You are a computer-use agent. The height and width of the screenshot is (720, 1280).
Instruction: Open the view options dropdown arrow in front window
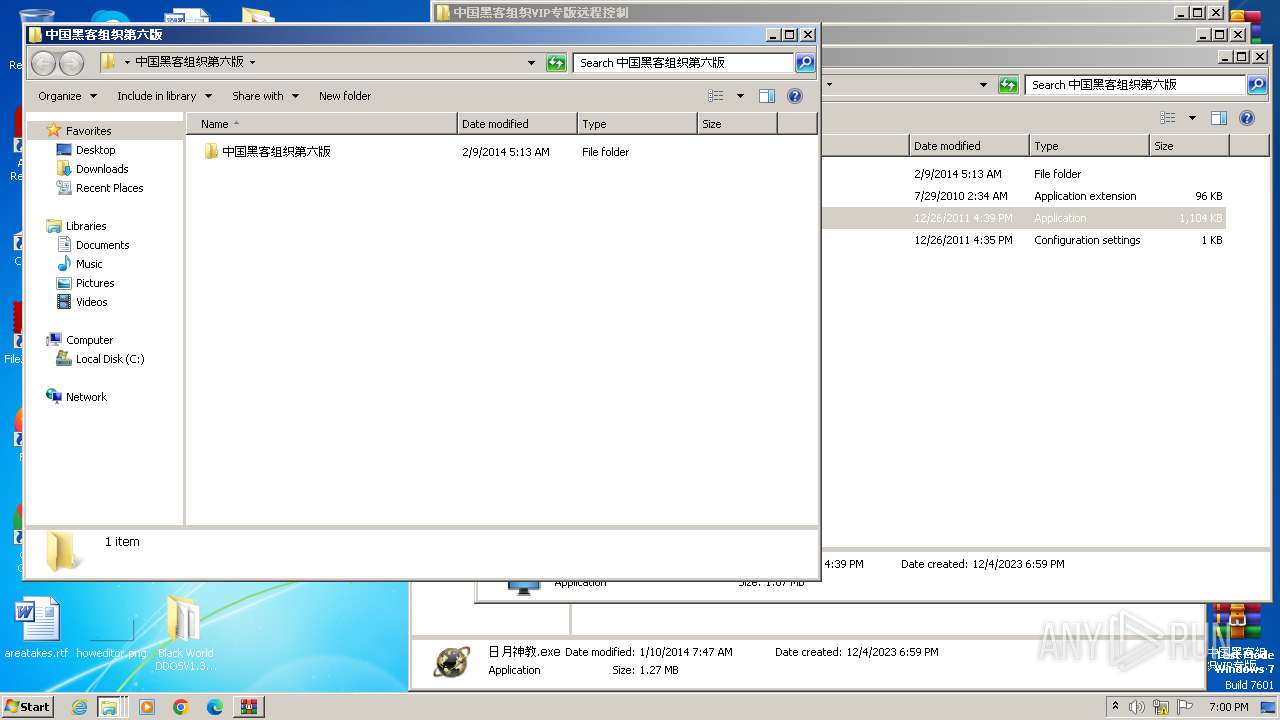coord(740,96)
